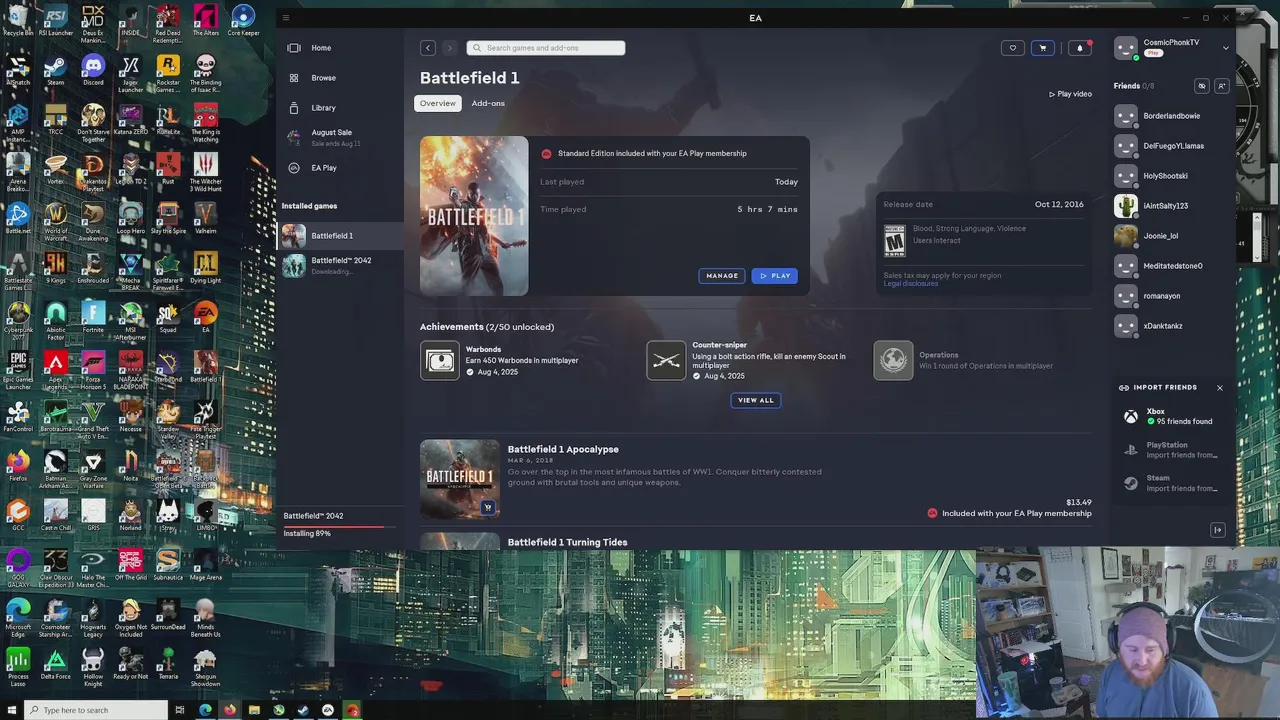This screenshot has width=1280, height=720.
Task: Click the Battlefield 1 cover art
Action: point(474,216)
